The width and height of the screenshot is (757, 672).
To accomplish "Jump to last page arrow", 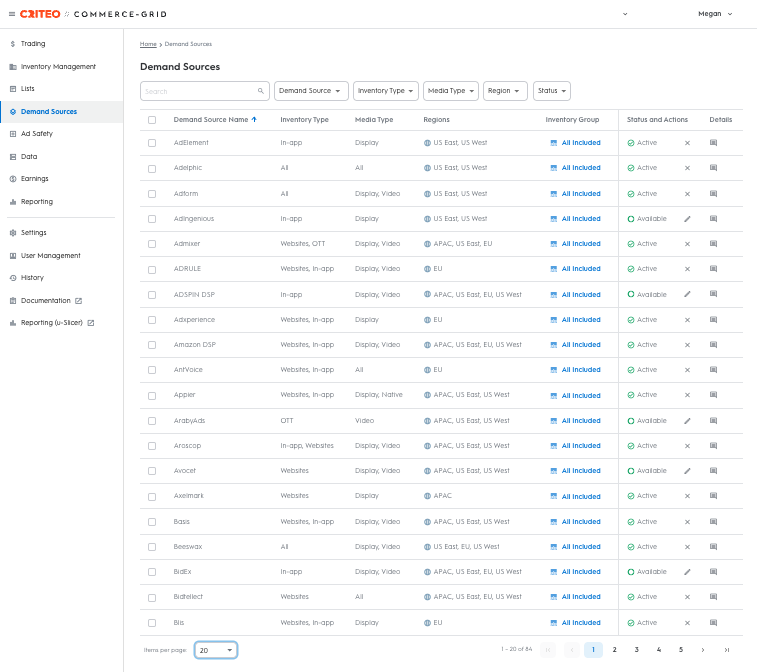I will (x=727, y=650).
